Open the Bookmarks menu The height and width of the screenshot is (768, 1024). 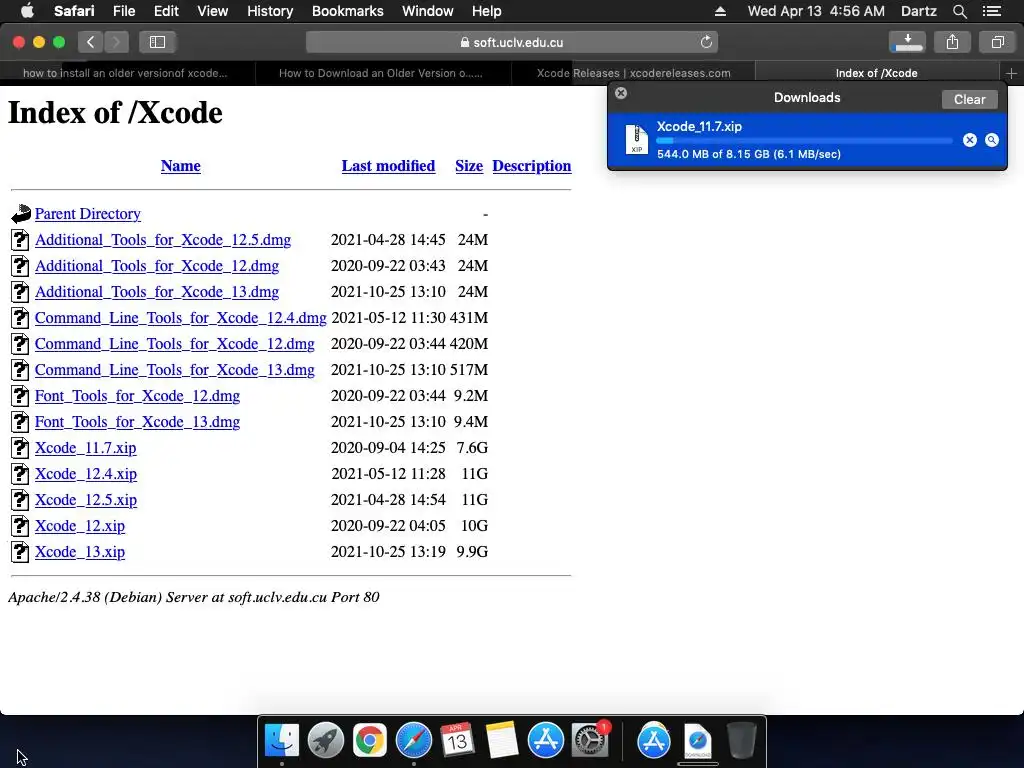coord(347,11)
